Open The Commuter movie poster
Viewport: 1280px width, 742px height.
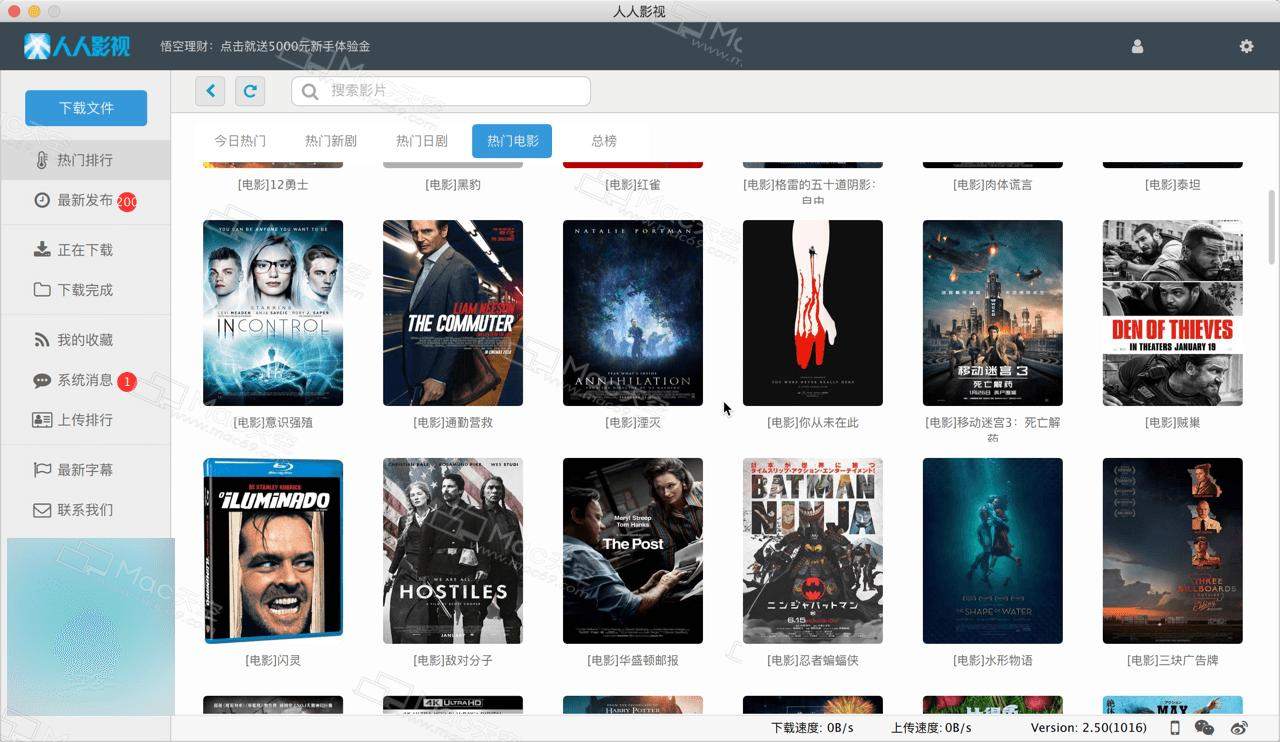pos(453,313)
